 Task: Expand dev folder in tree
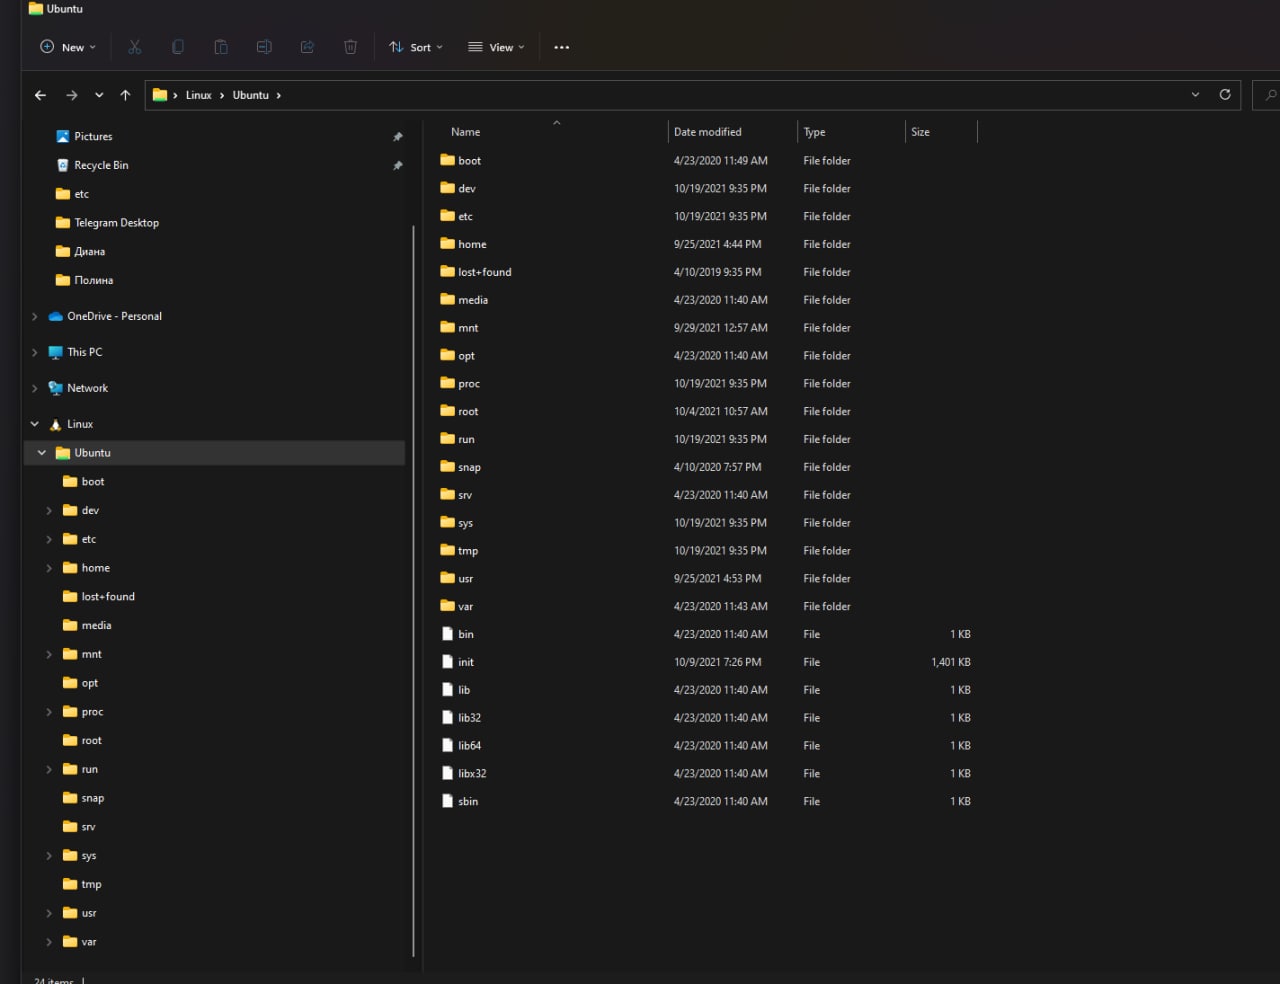pyautogui.click(x=49, y=511)
